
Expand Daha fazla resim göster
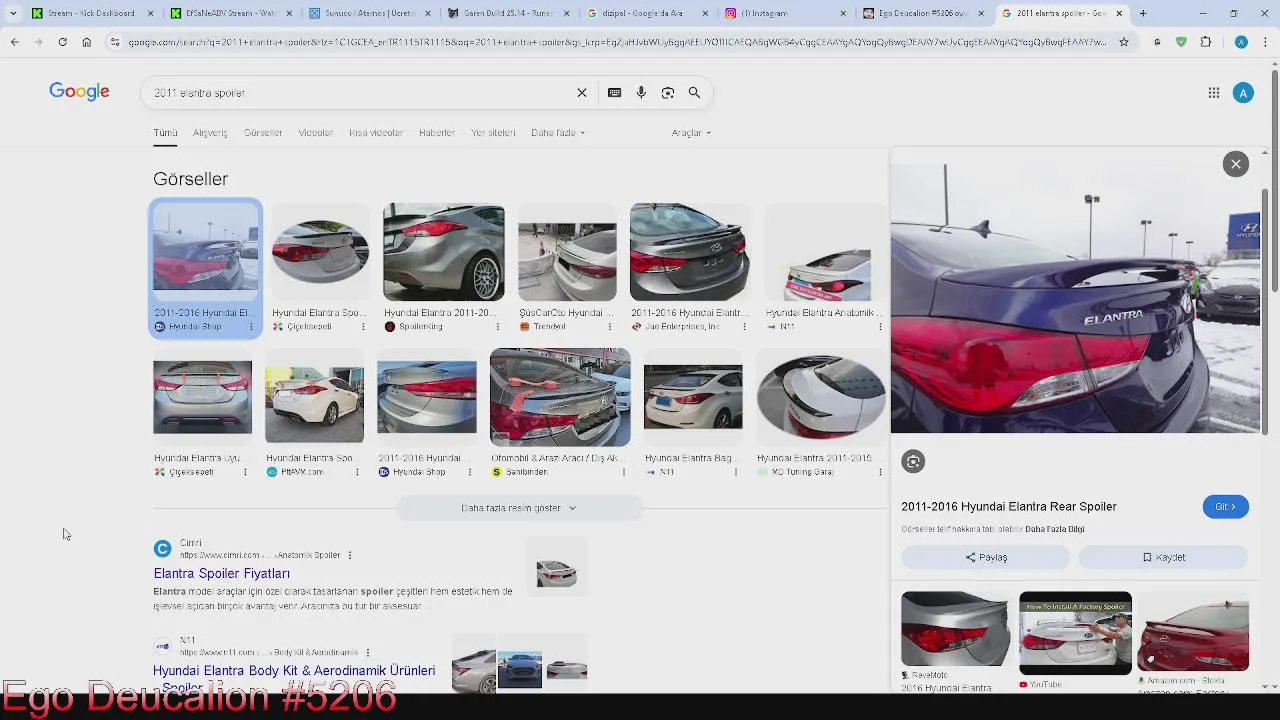click(x=519, y=508)
